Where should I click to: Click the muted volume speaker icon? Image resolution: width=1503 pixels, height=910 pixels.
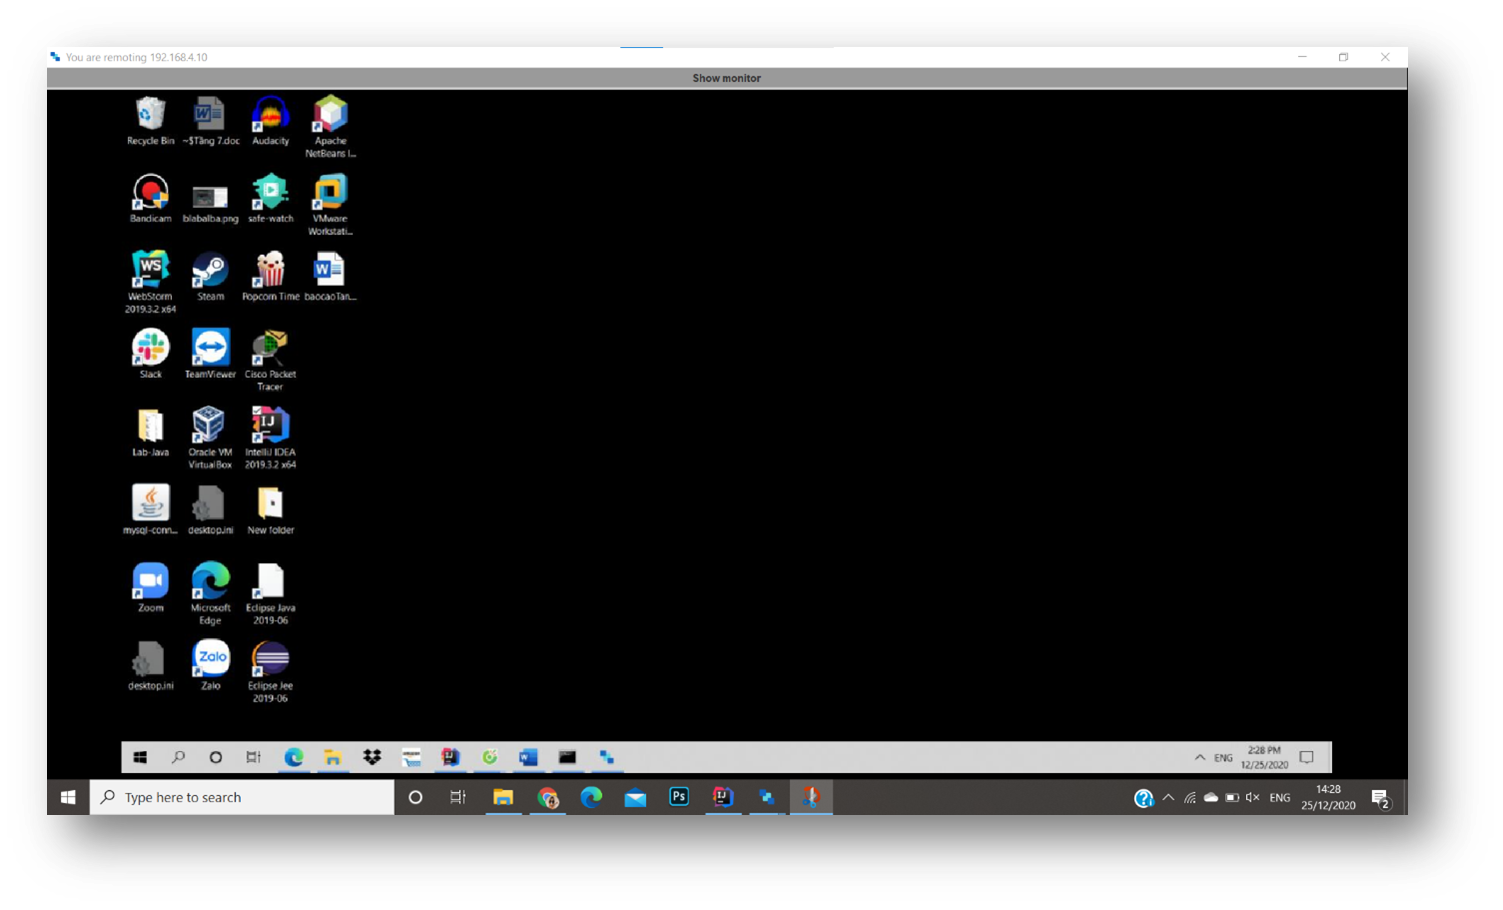[x=1252, y=798]
